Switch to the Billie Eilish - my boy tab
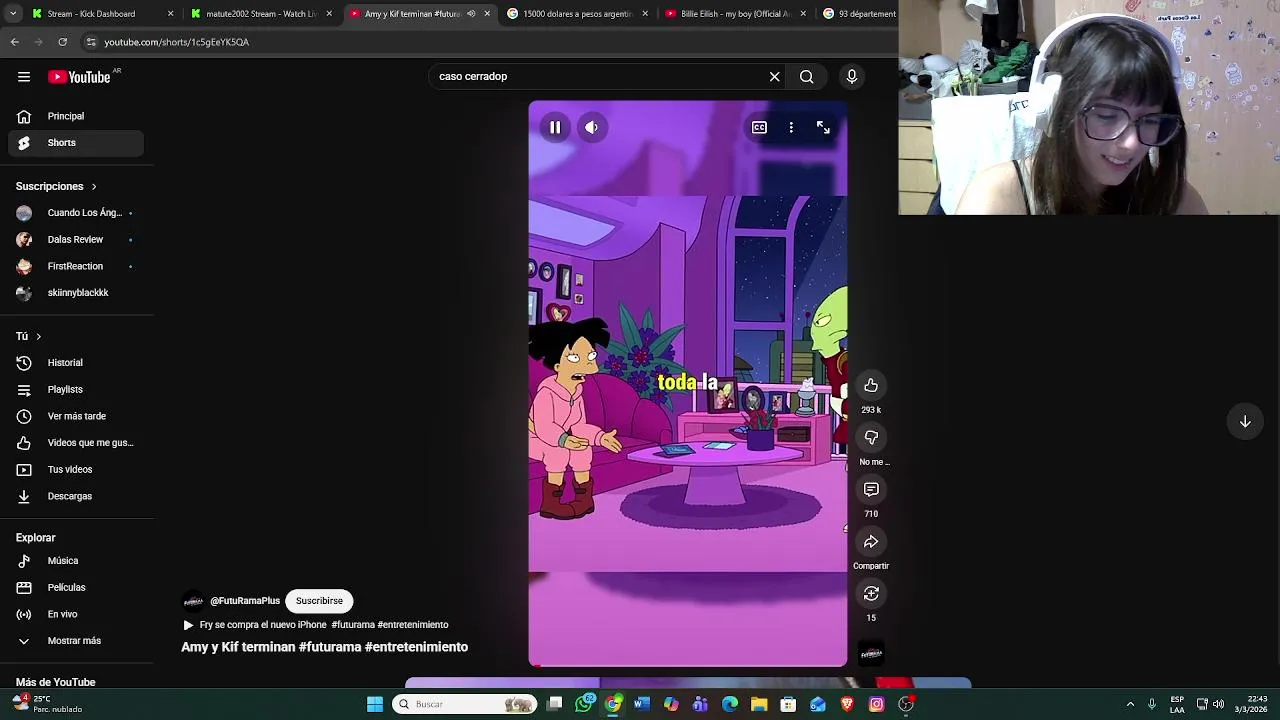 coord(737,14)
